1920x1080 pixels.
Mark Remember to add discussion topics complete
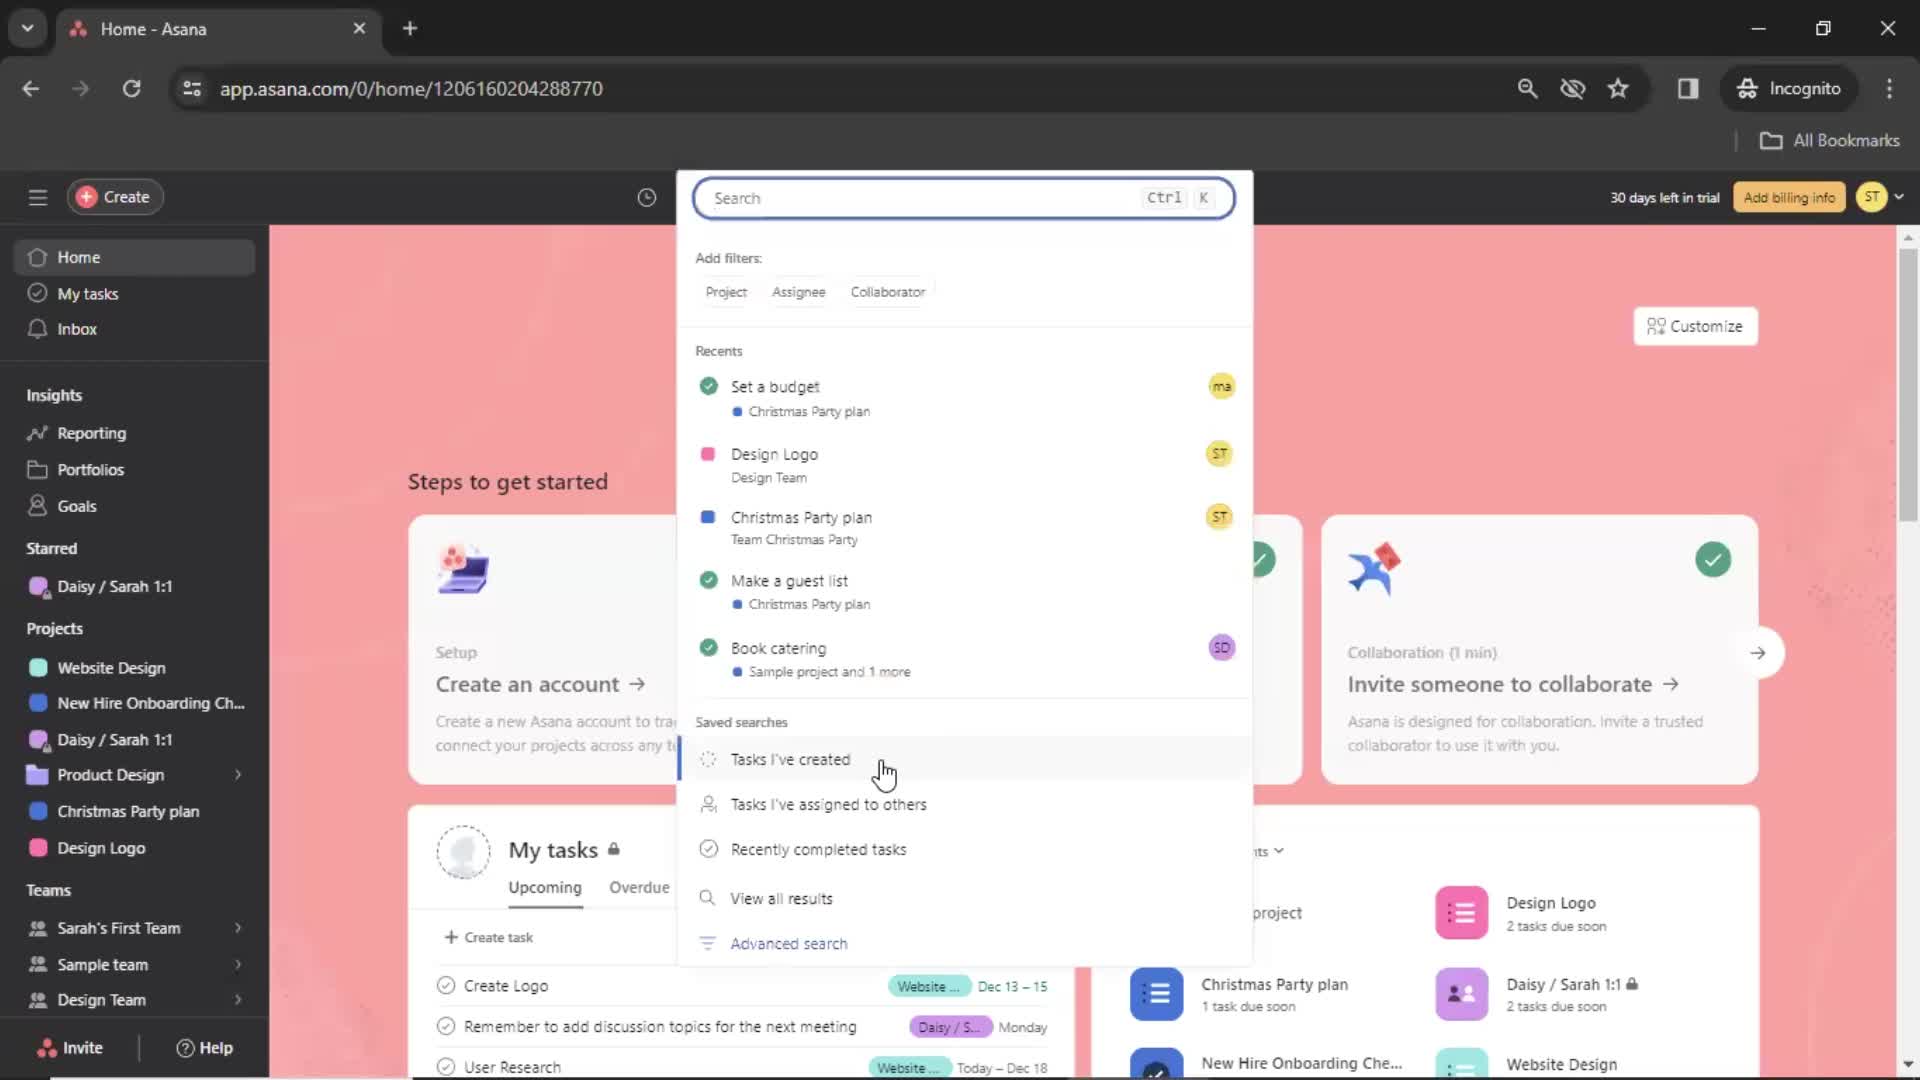(446, 1026)
